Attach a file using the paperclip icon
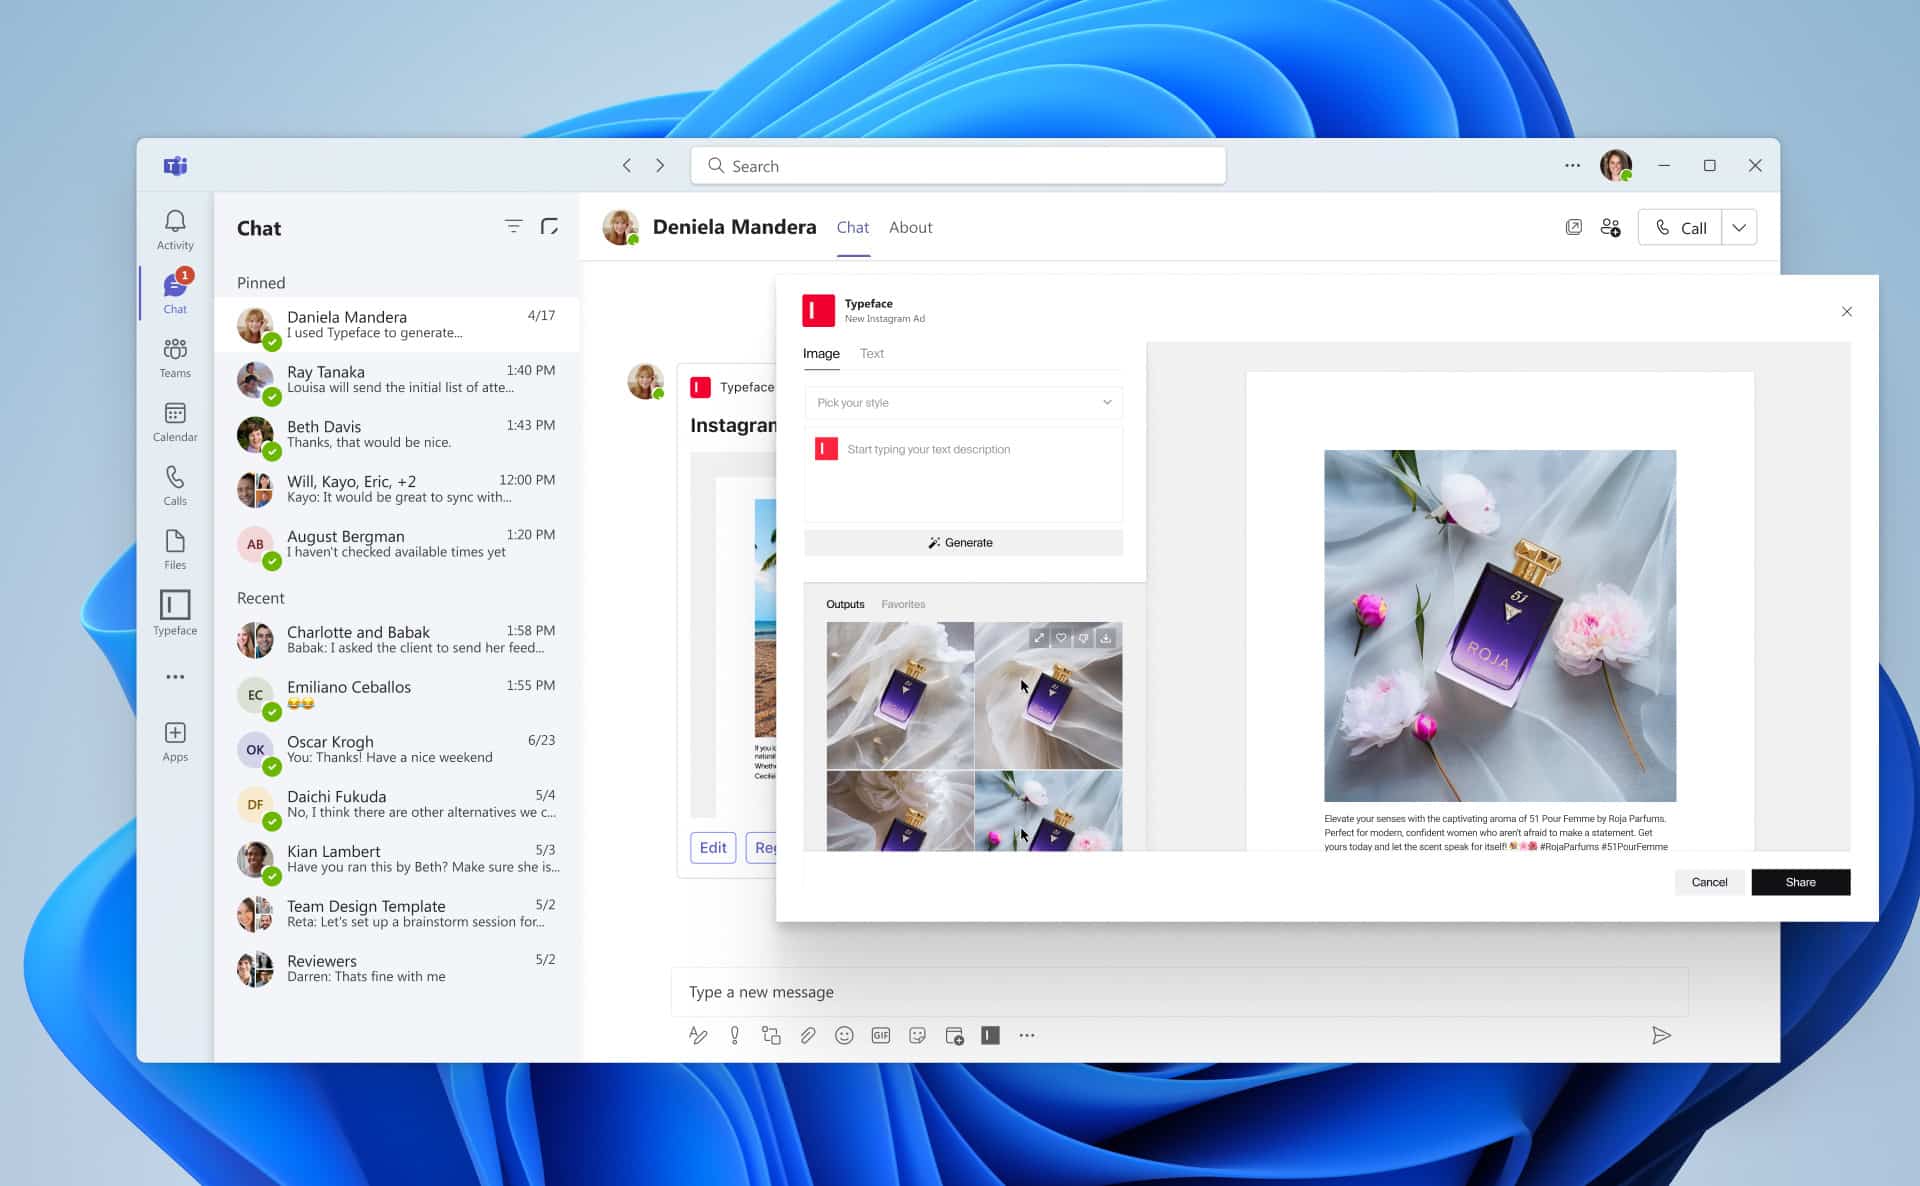Image resolution: width=1920 pixels, height=1186 pixels. tap(808, 1035)
